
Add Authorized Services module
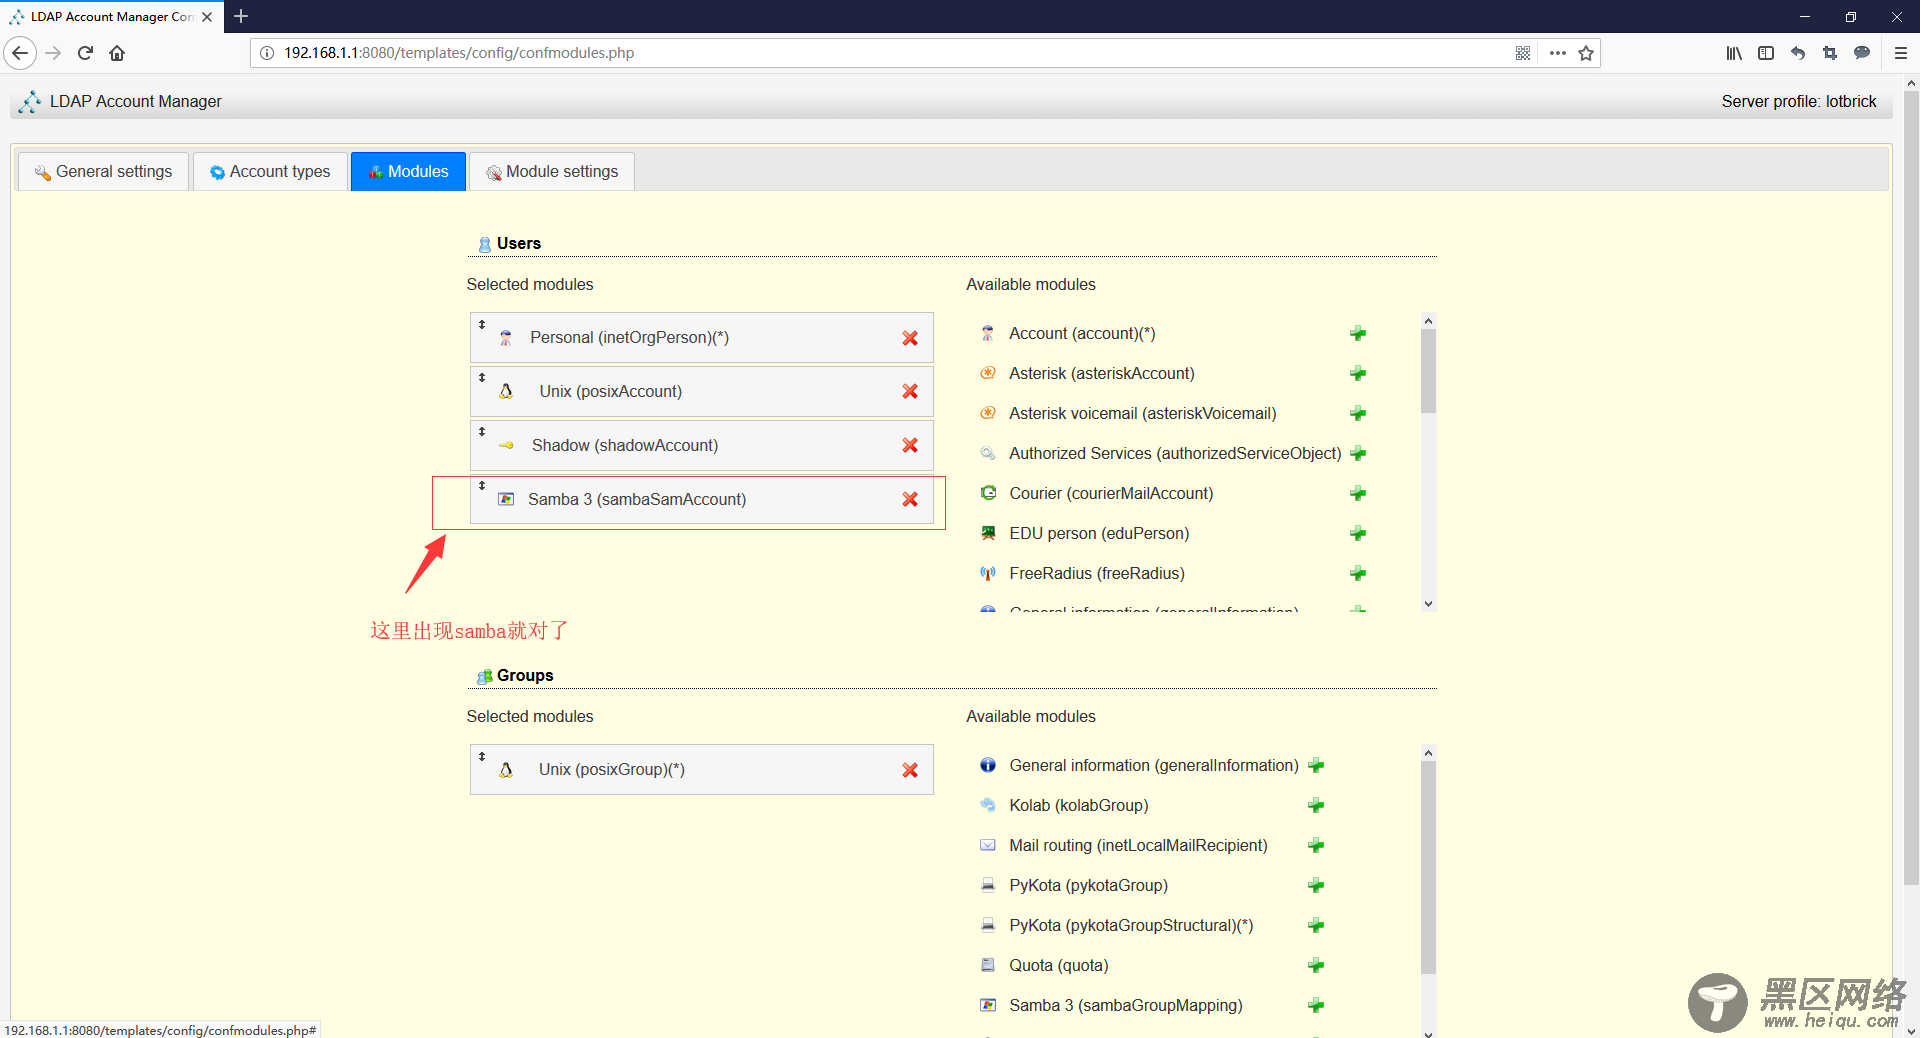pyautogui.click(x=1358, y=454)
